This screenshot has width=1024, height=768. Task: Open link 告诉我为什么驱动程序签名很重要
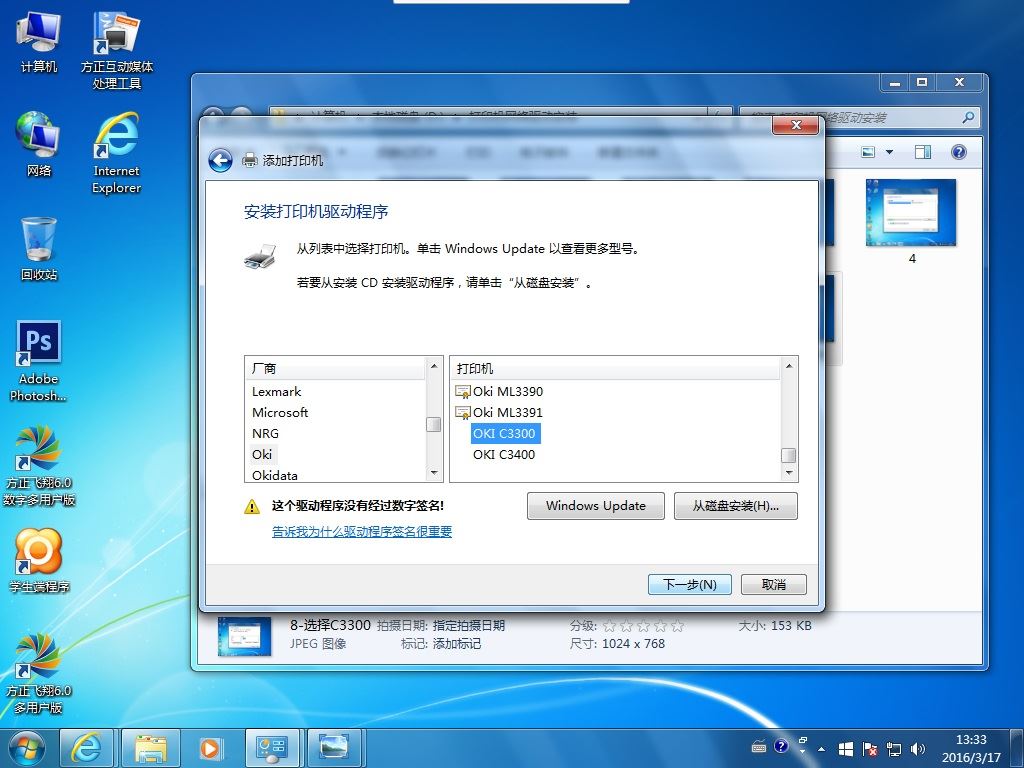click(x=362, y=531)
